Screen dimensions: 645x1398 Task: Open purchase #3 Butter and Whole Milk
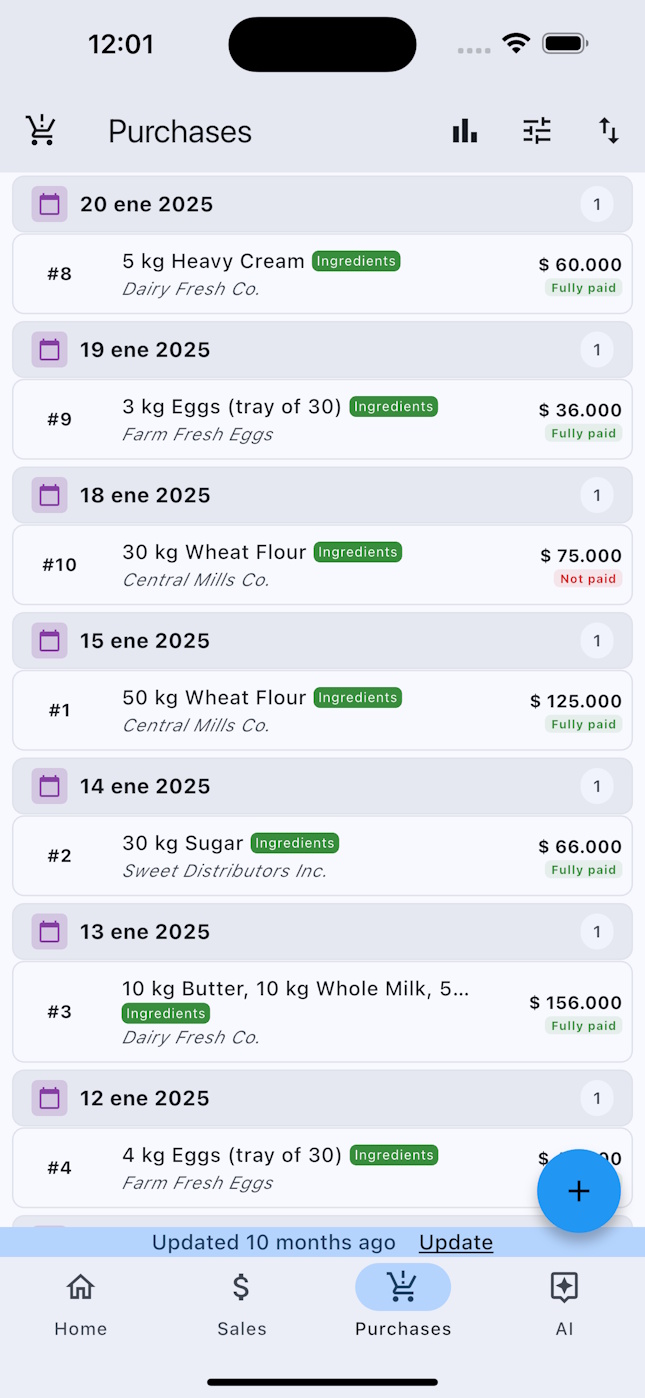[x=322, y=1012]
